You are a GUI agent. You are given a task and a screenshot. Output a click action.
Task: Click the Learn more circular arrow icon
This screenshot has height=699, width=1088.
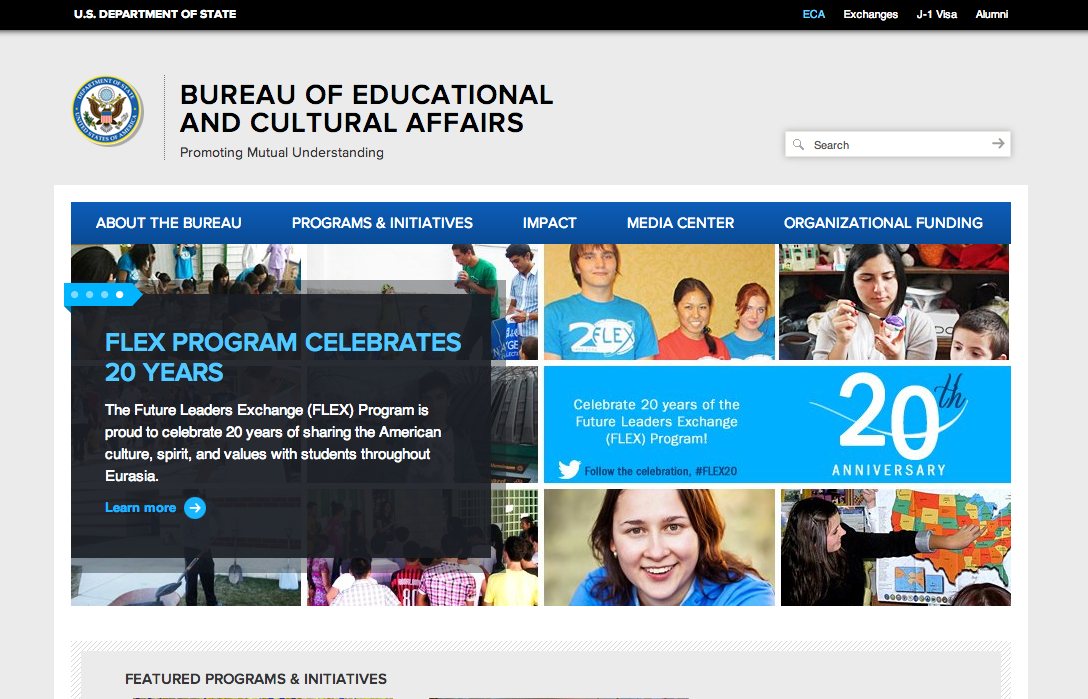coord(195,507)
